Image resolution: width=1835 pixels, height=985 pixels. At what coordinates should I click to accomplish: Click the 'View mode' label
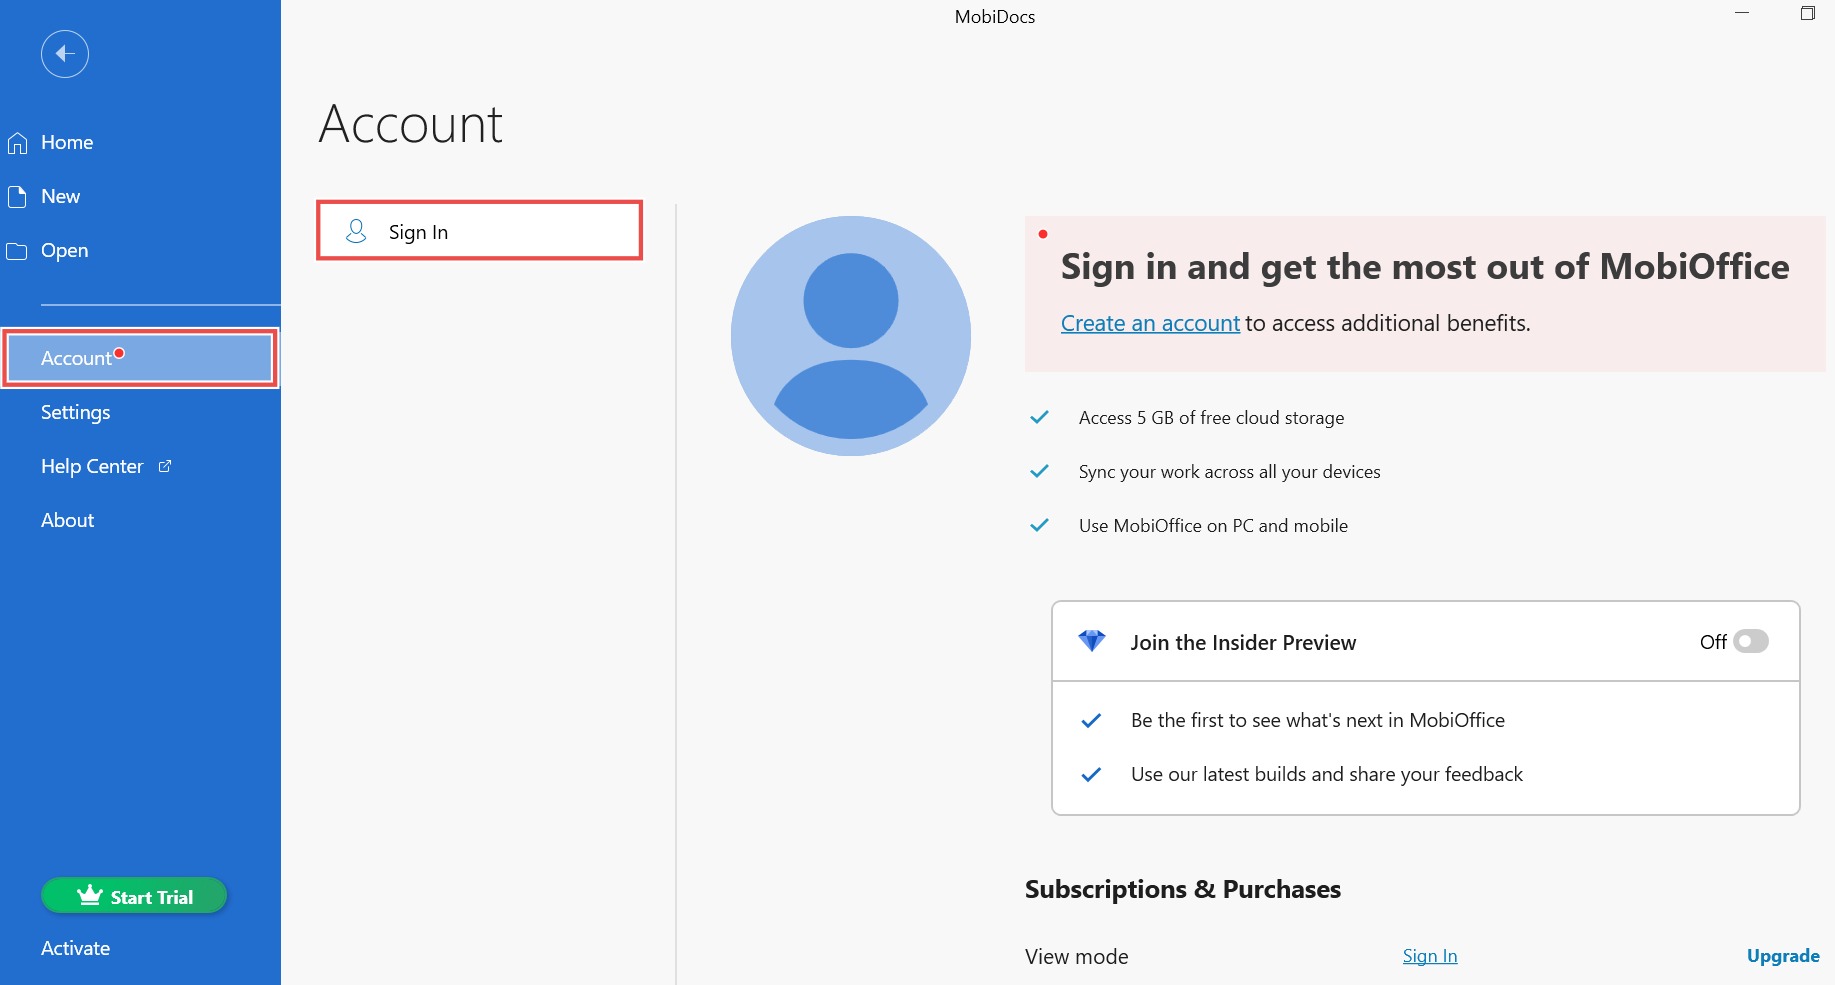pyautogui.click(x=1077, y=957)
